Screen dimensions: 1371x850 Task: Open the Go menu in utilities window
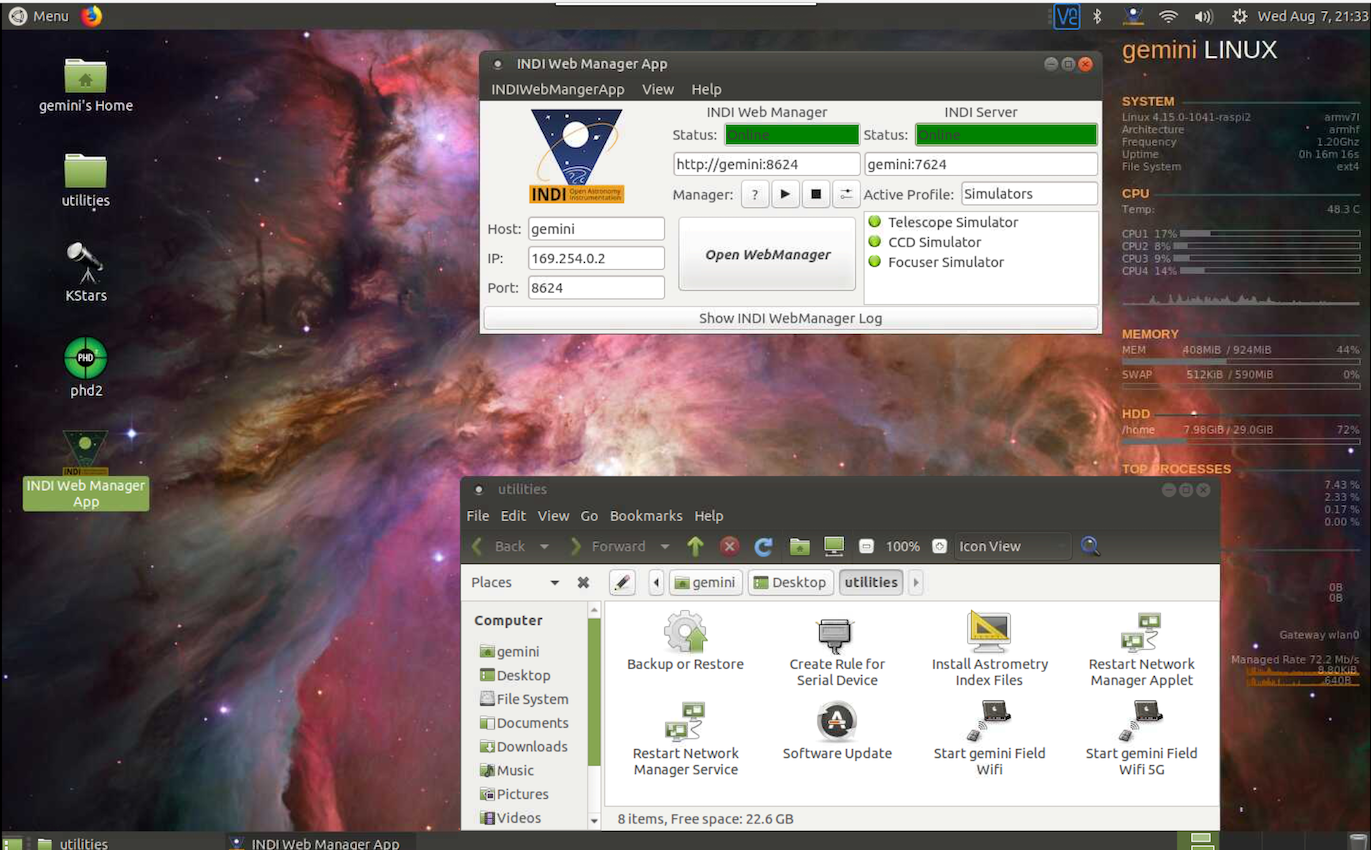point(589,516)
